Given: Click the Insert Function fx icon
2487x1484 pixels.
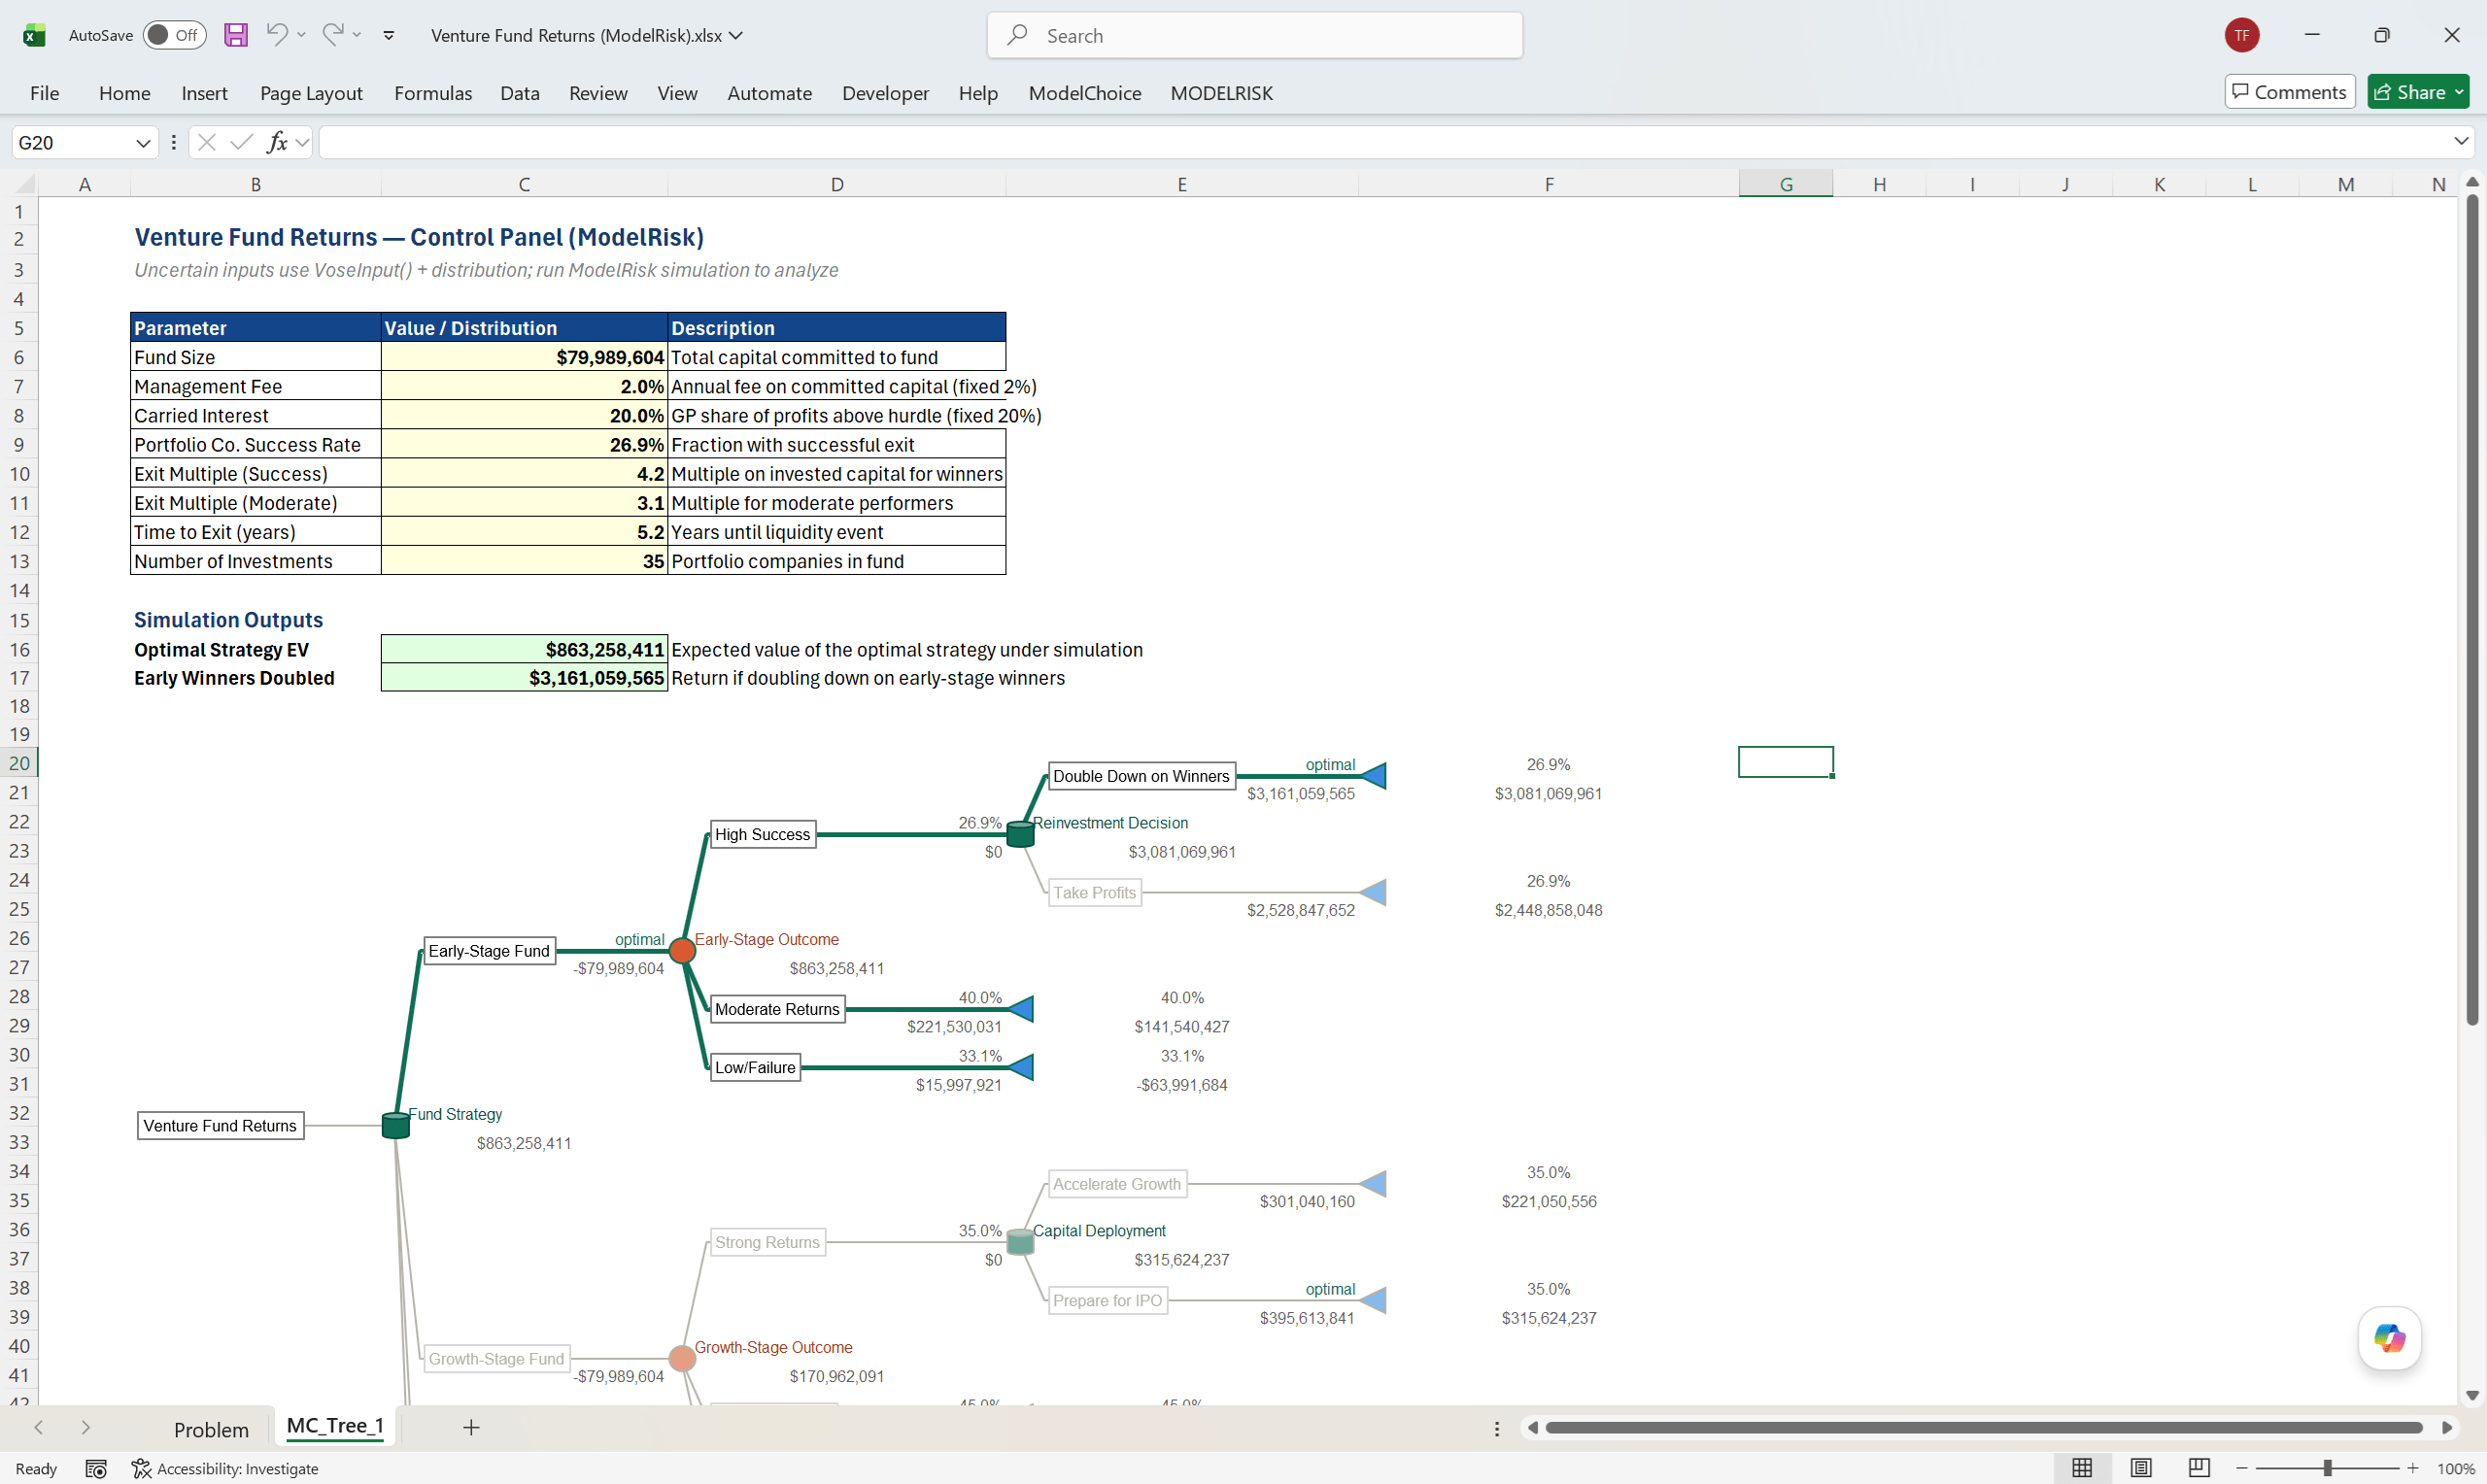Looking at the screenshot, I should (x=277, y=143).
